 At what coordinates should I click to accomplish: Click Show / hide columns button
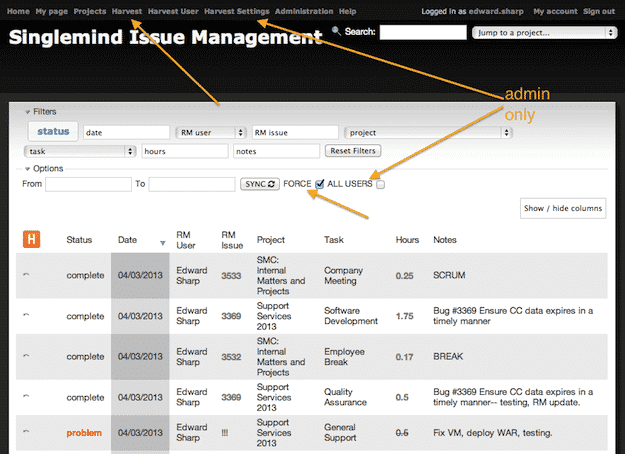563,208
